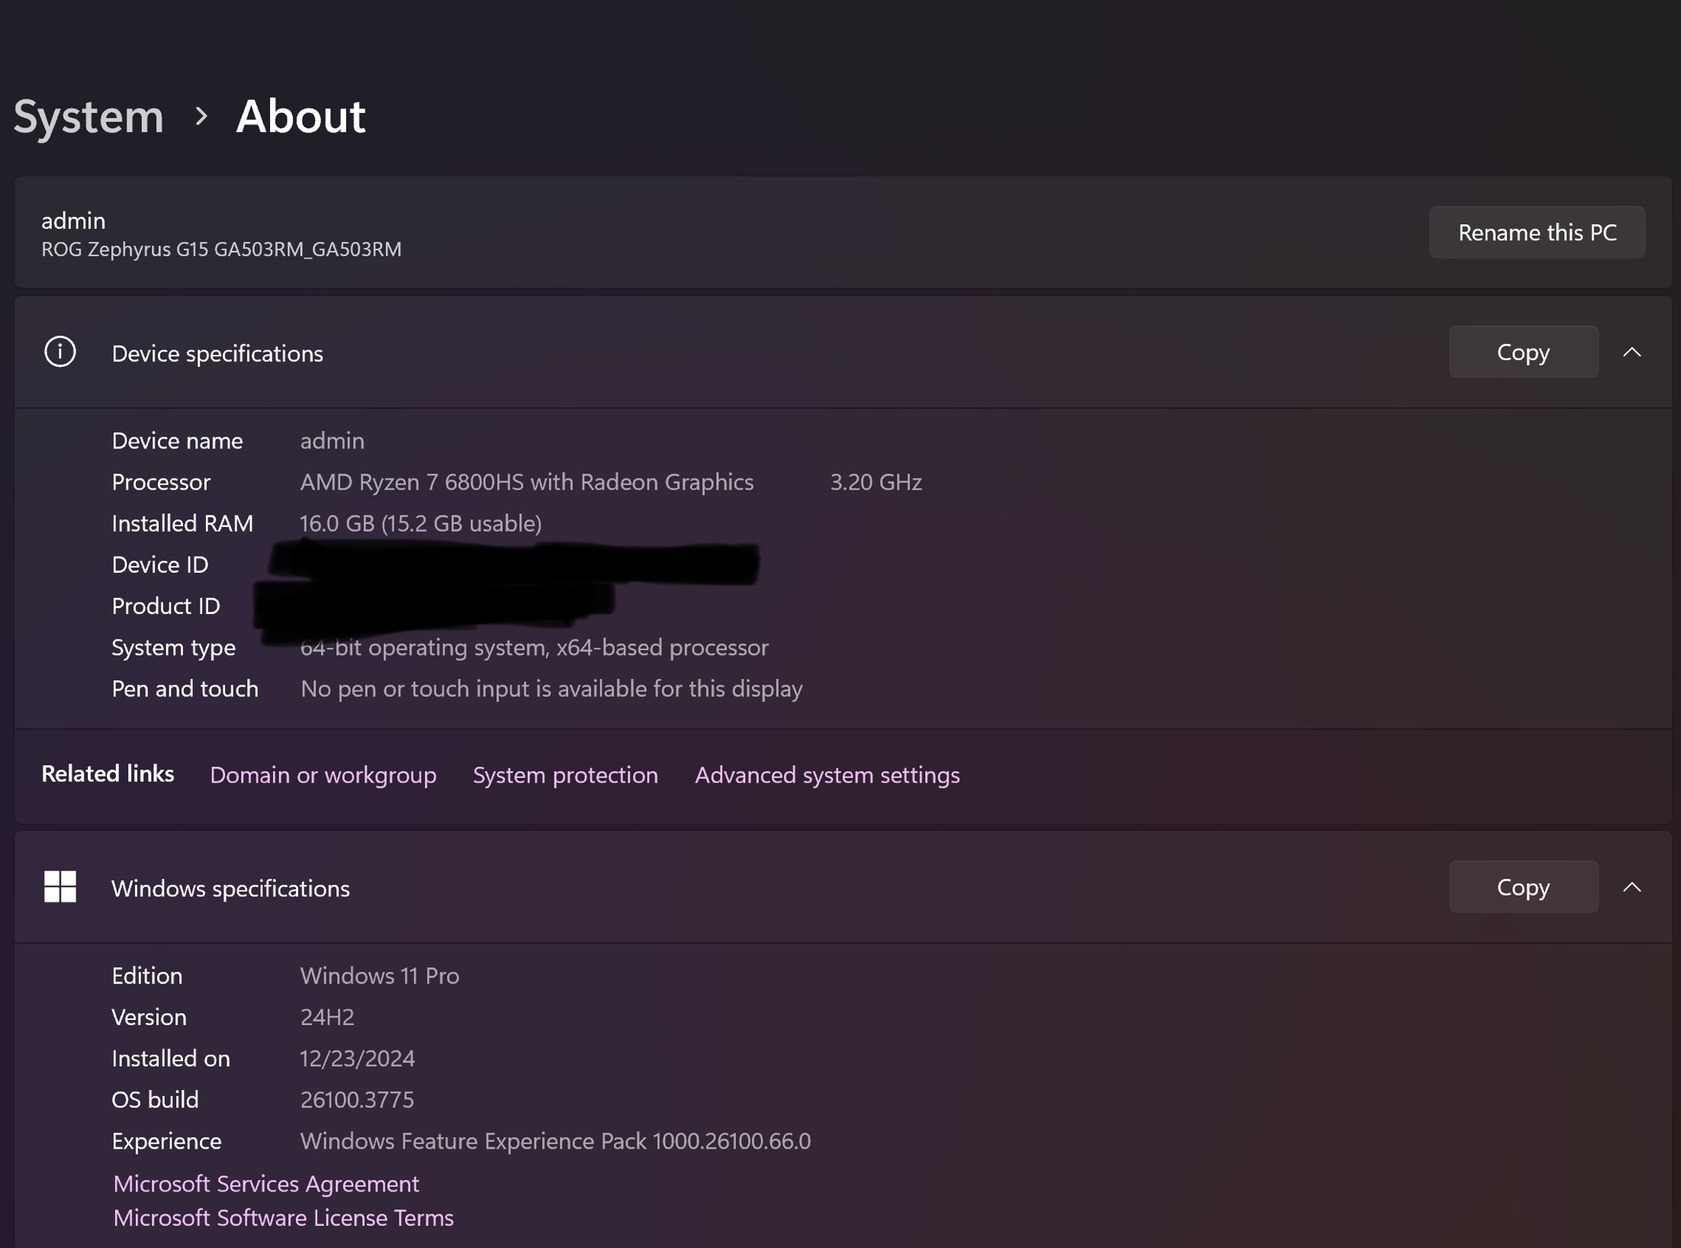
Task: Click the breadcrumb arrow after System
Action: point(201,117)
